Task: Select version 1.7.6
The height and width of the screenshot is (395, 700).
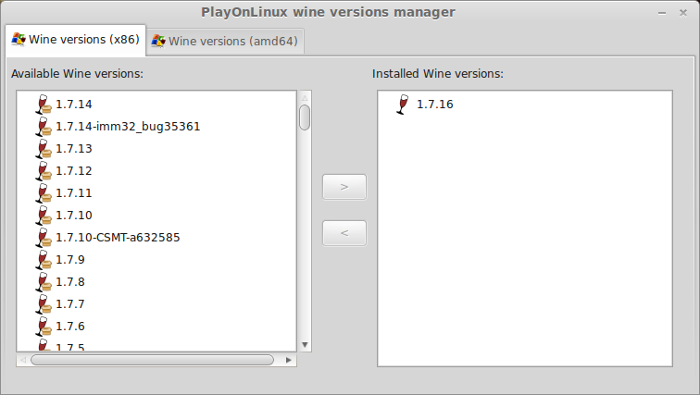Action: coord(70,326)
